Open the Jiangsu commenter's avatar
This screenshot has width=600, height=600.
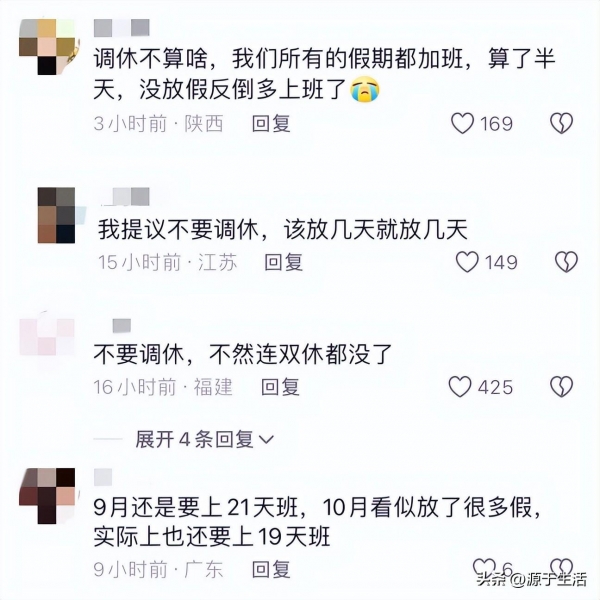(57, 215)
